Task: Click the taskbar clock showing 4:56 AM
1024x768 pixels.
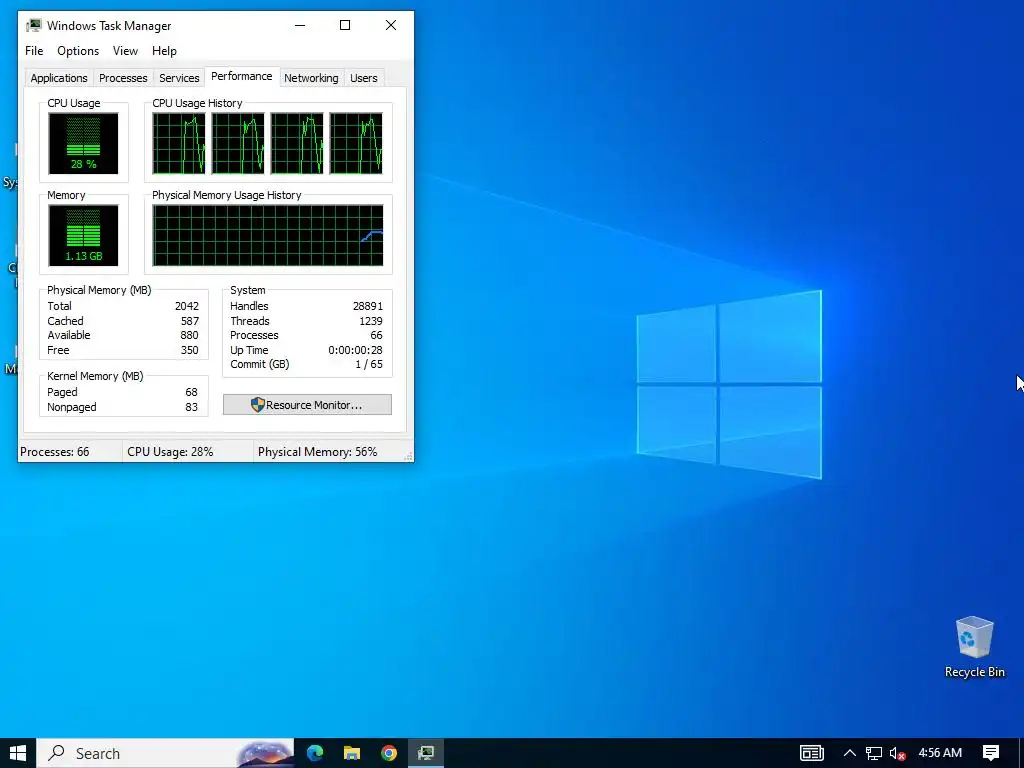Action: [940, 753]
